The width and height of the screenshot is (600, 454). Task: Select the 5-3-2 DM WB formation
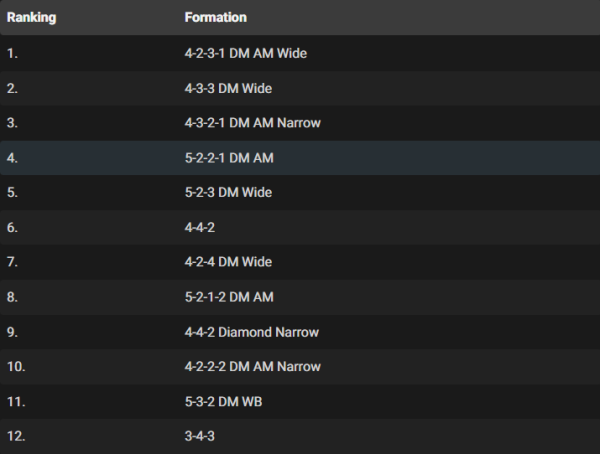point(222,401)
